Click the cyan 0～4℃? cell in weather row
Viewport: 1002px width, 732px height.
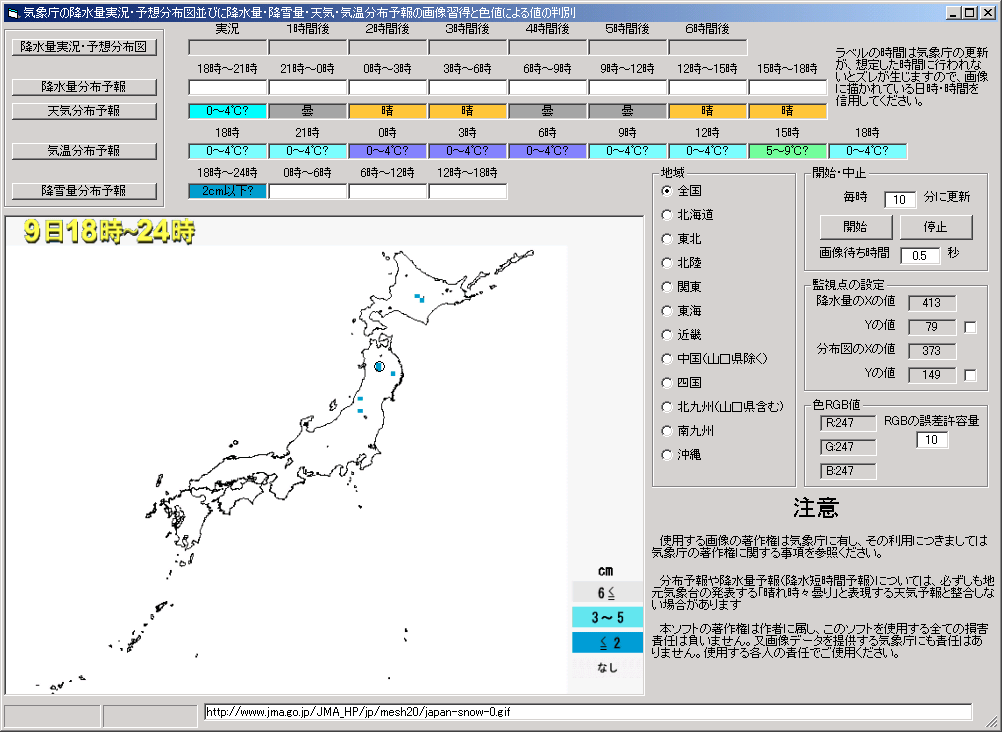227,111
